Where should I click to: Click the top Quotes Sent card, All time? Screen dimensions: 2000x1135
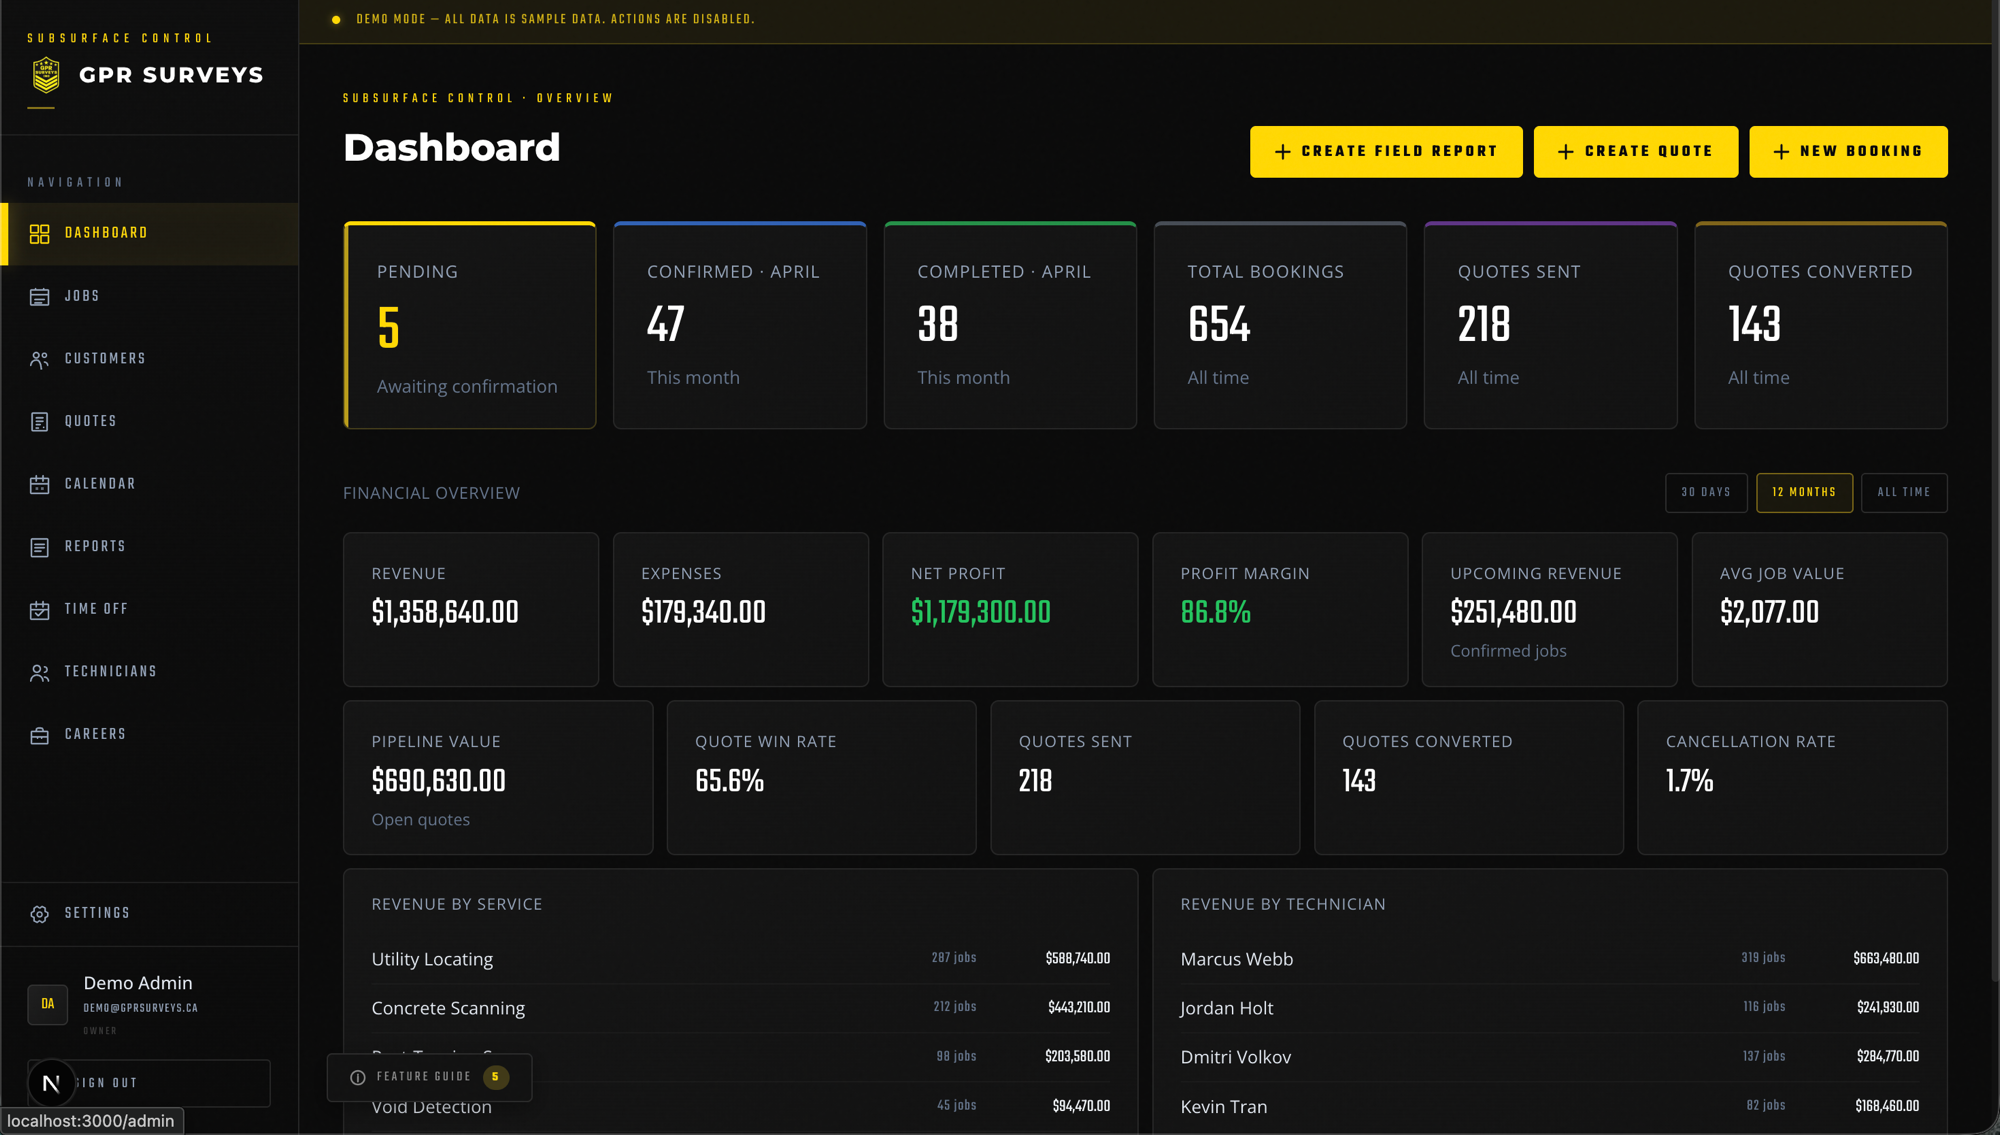click(1550, 326)
